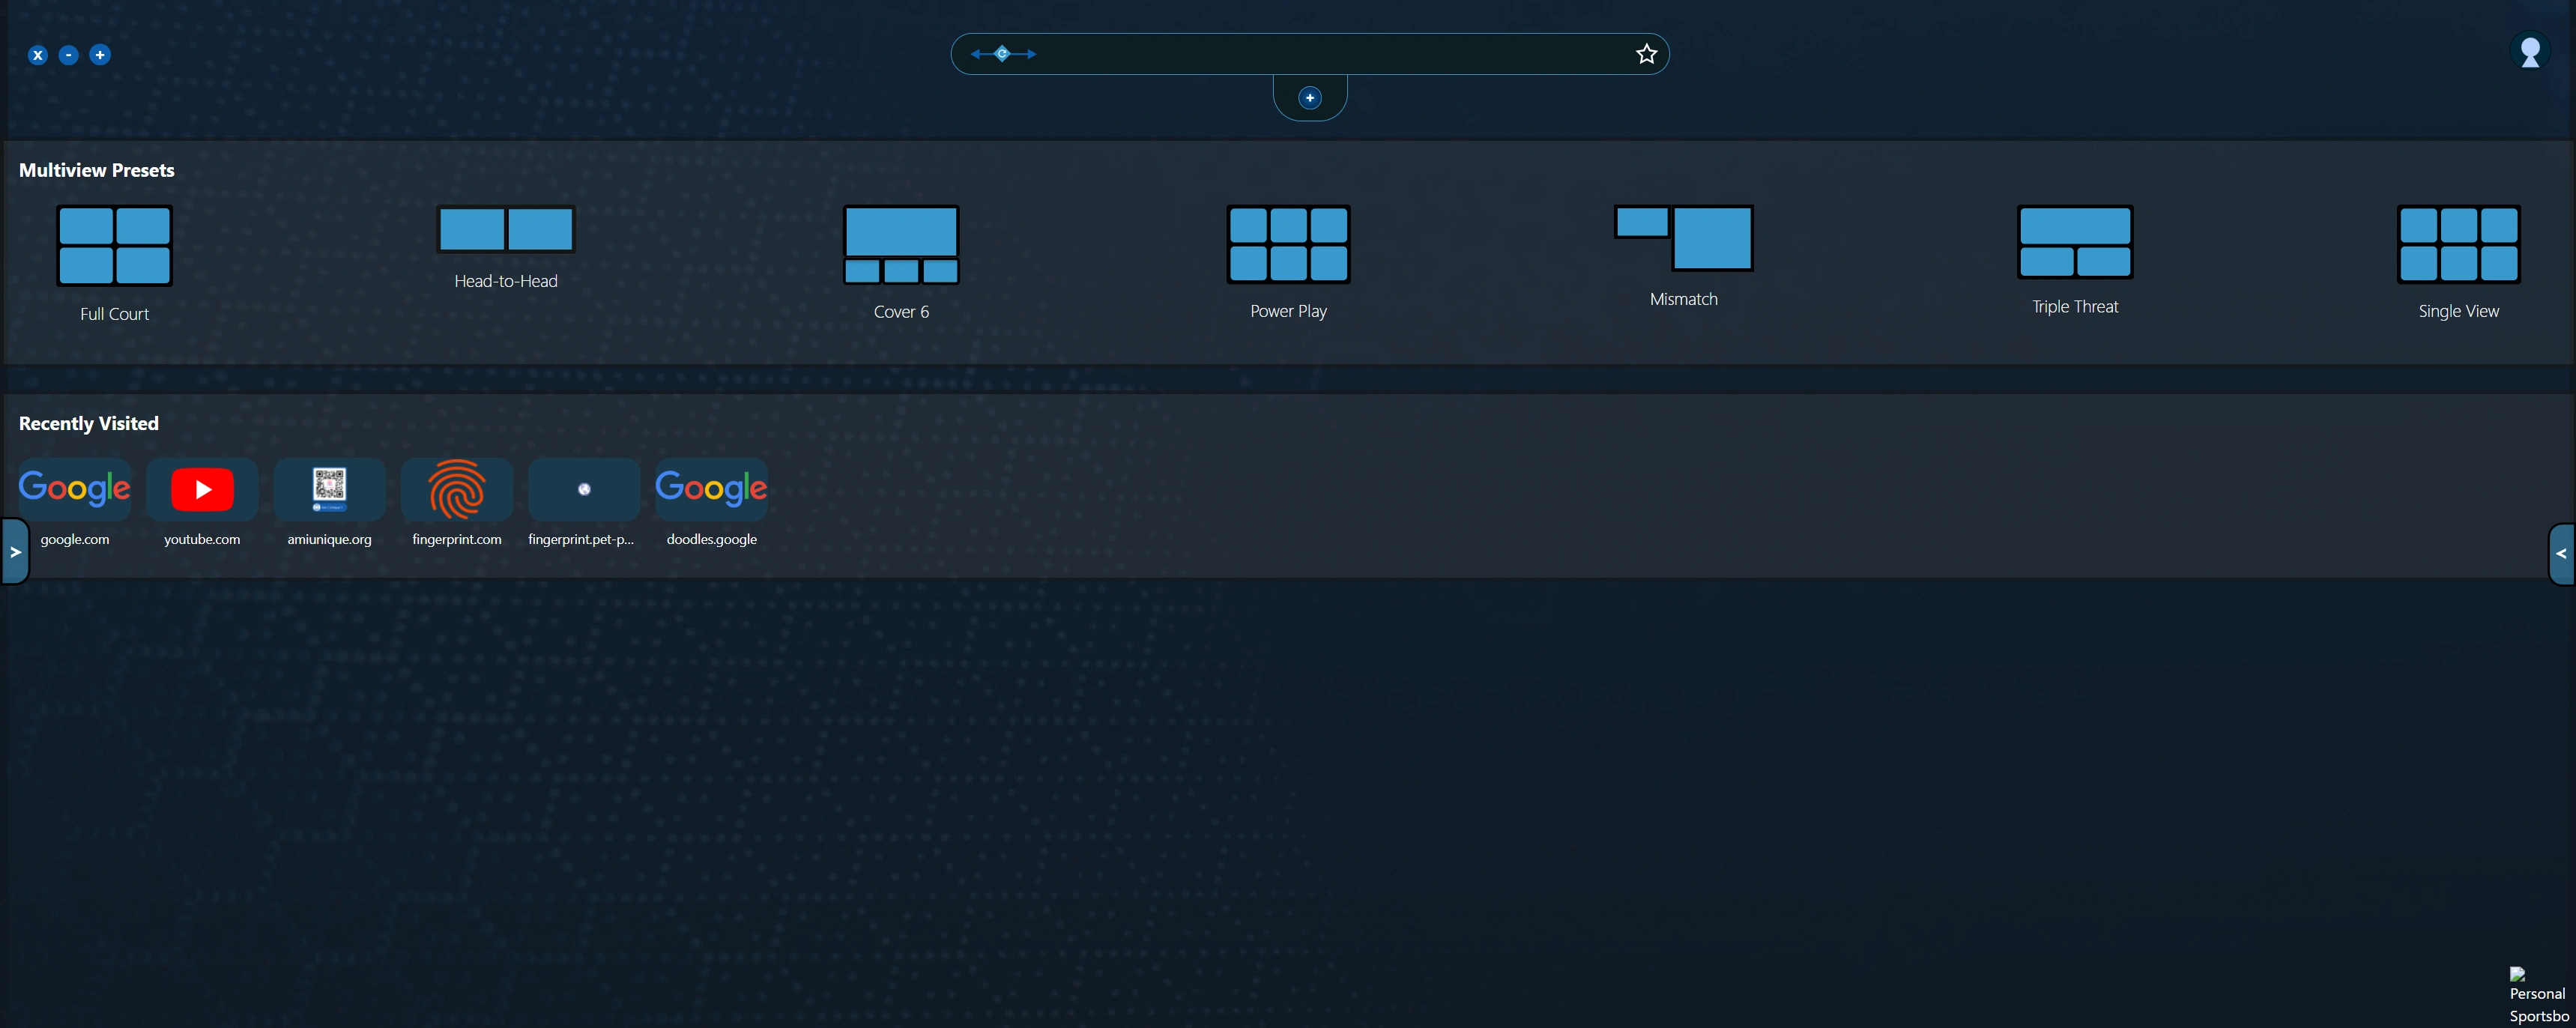Expand the left sidebar panel

coord(14,551)
